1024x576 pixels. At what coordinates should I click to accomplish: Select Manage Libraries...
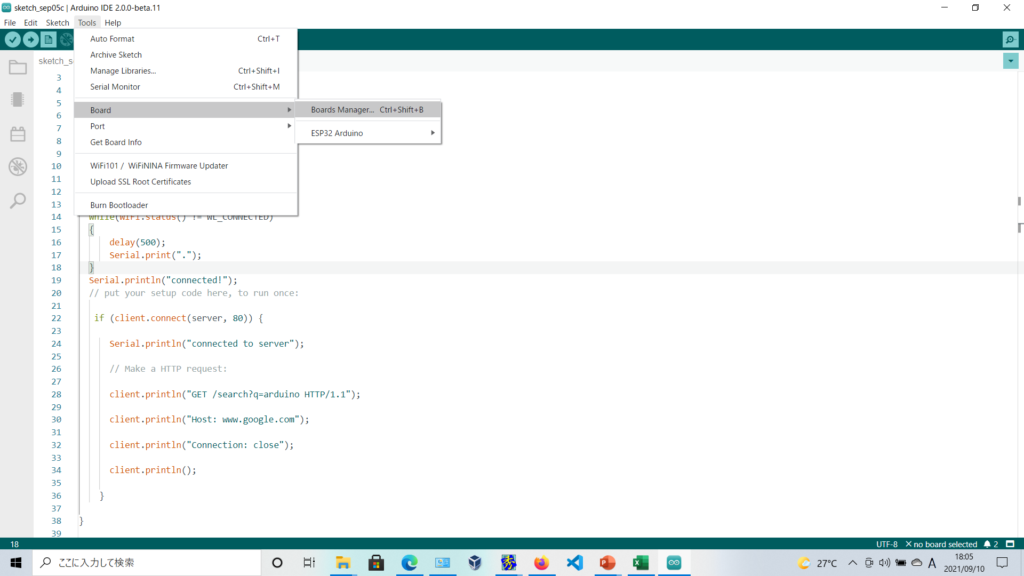point(186,71)
